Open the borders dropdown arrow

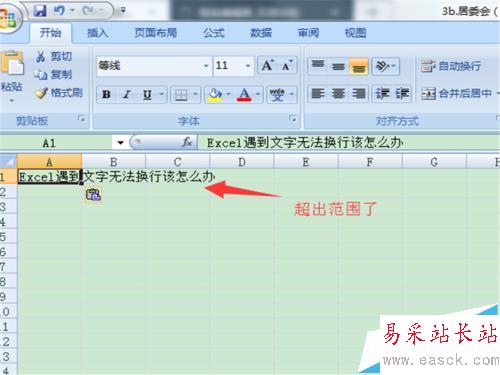click(196, 94)
